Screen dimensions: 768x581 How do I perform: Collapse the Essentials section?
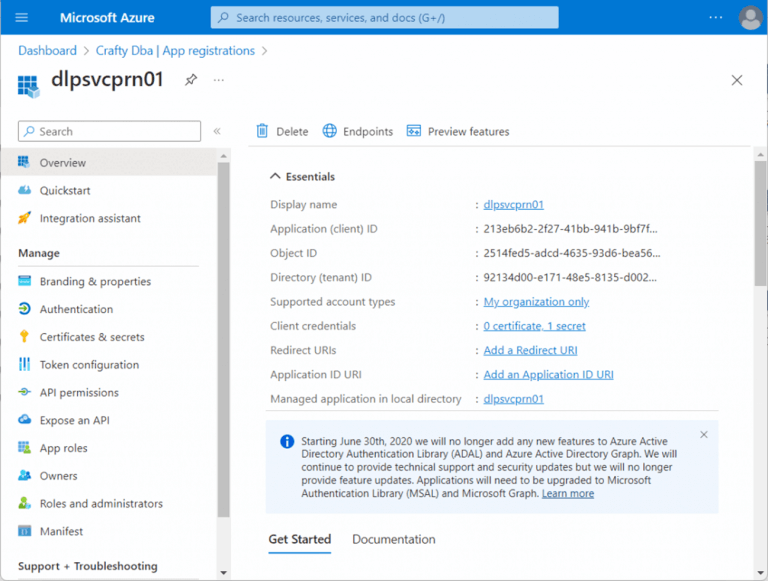coord(275,176)
